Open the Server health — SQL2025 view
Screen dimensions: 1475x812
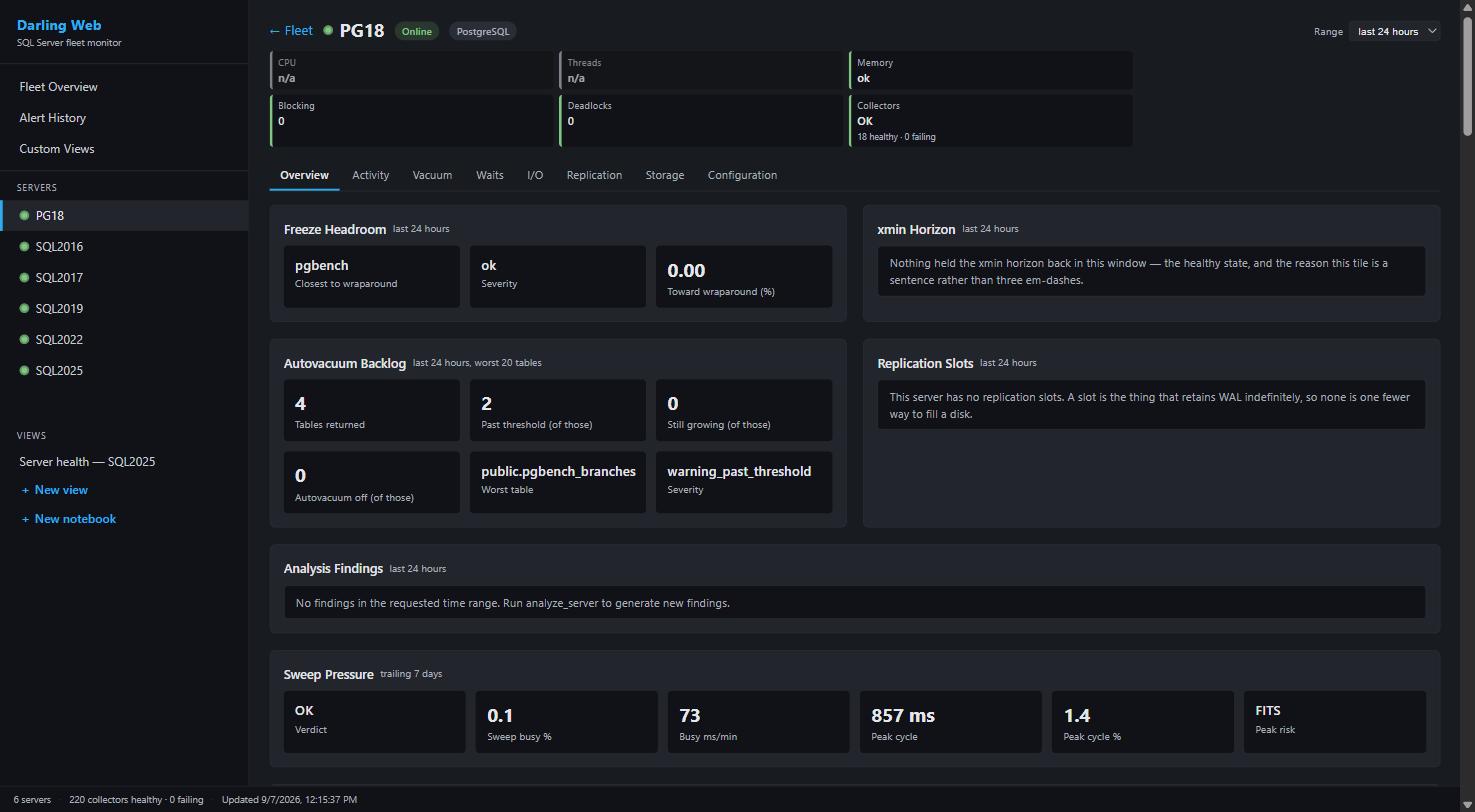pyautogui.click(x=87, y=462)
